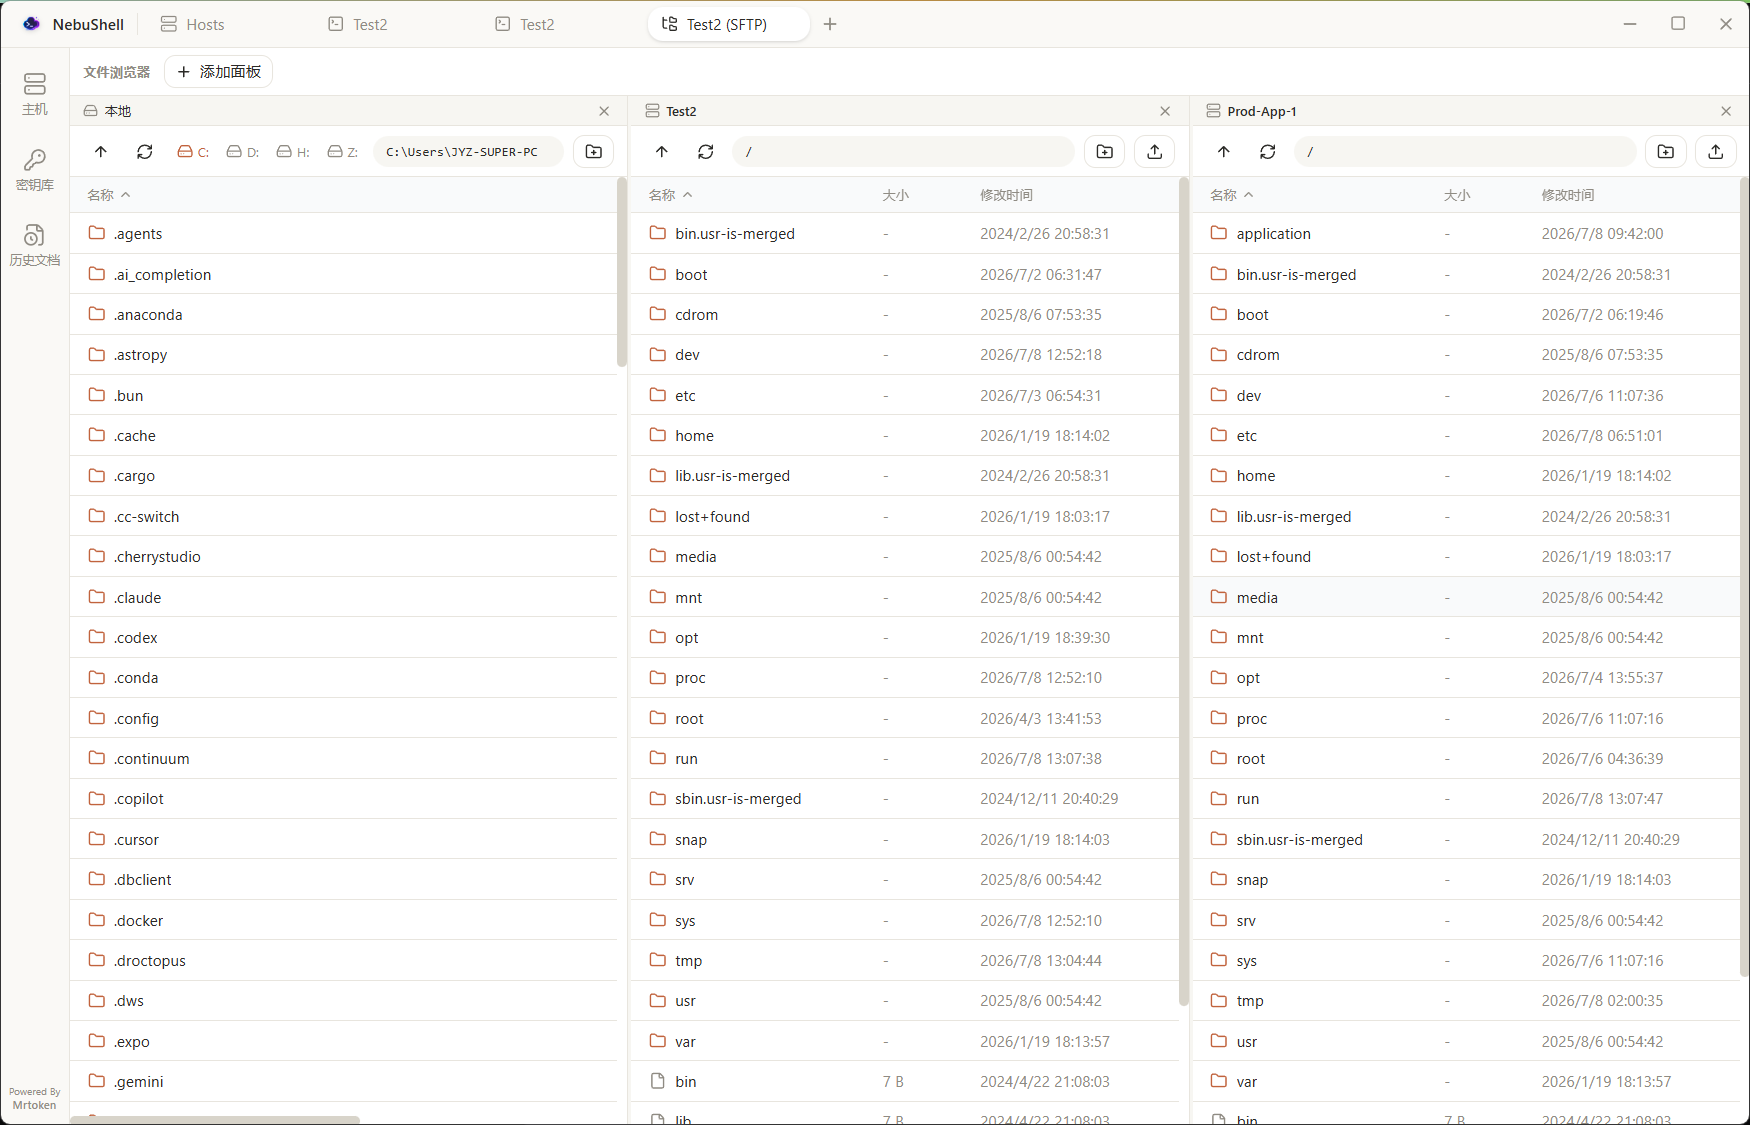Switch to the first Test2 terminal tab

[358, 24]
